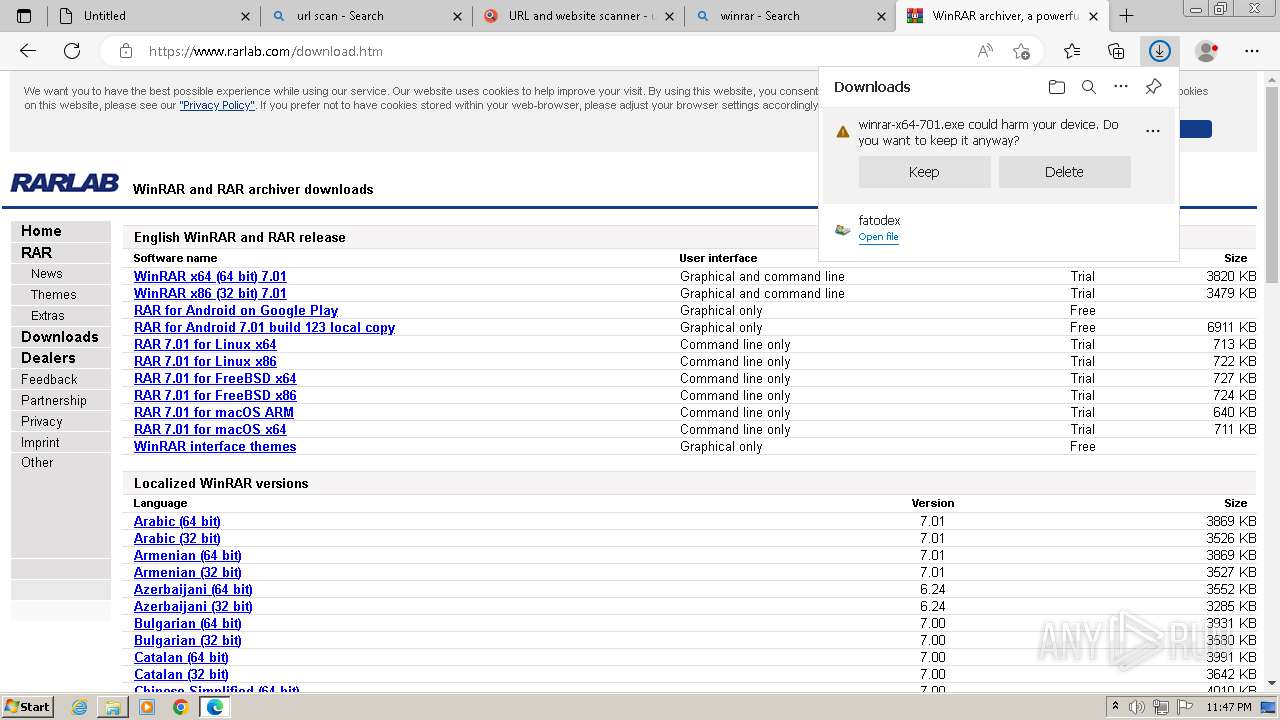Add page to favorites star icon

pyautogui.click(x=1021, y=51)
